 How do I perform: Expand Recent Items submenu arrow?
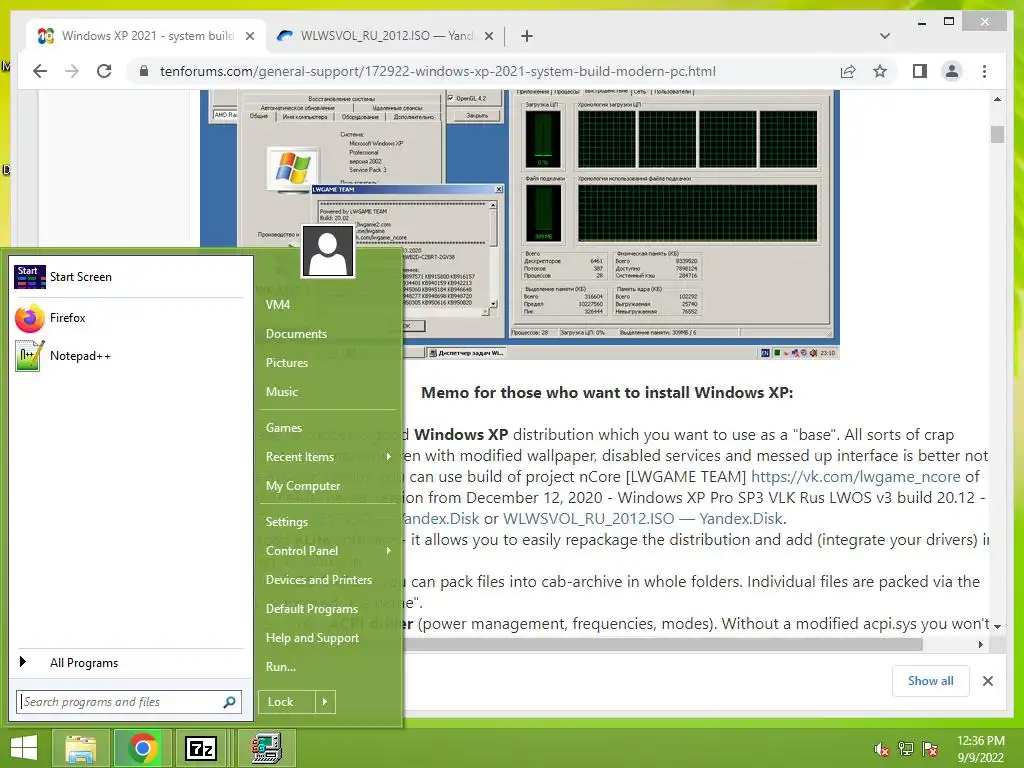389,456
